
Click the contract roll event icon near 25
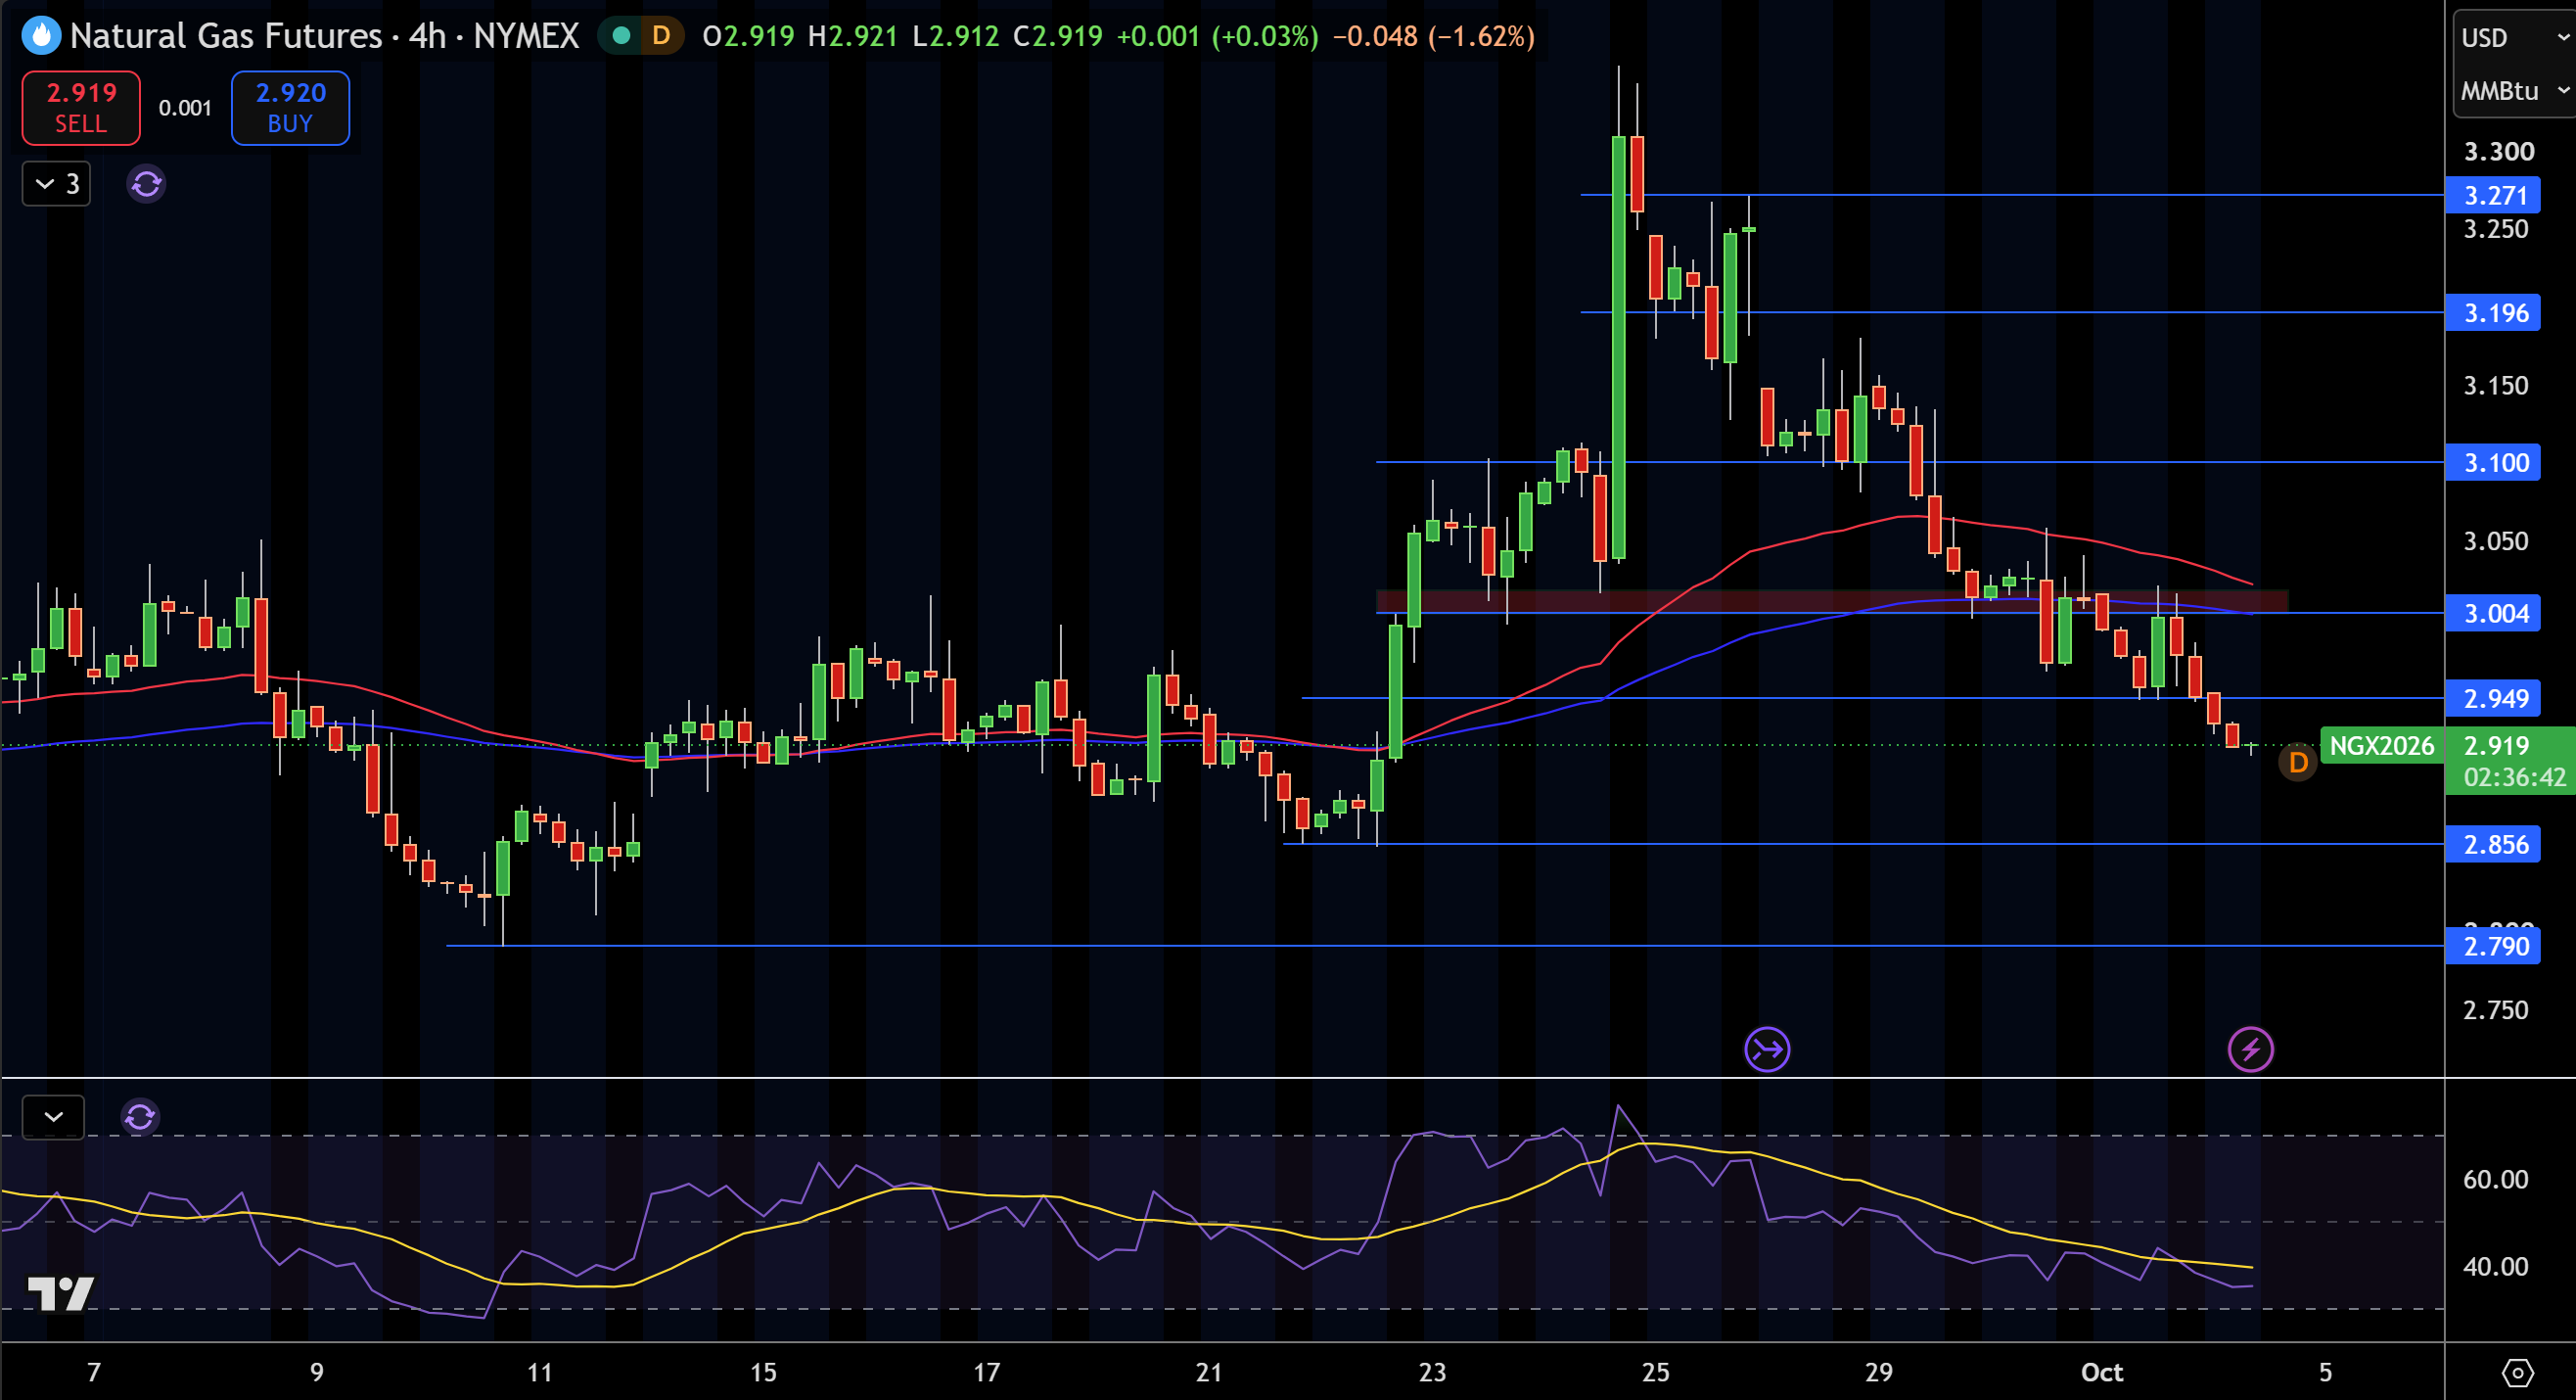1767,1050
